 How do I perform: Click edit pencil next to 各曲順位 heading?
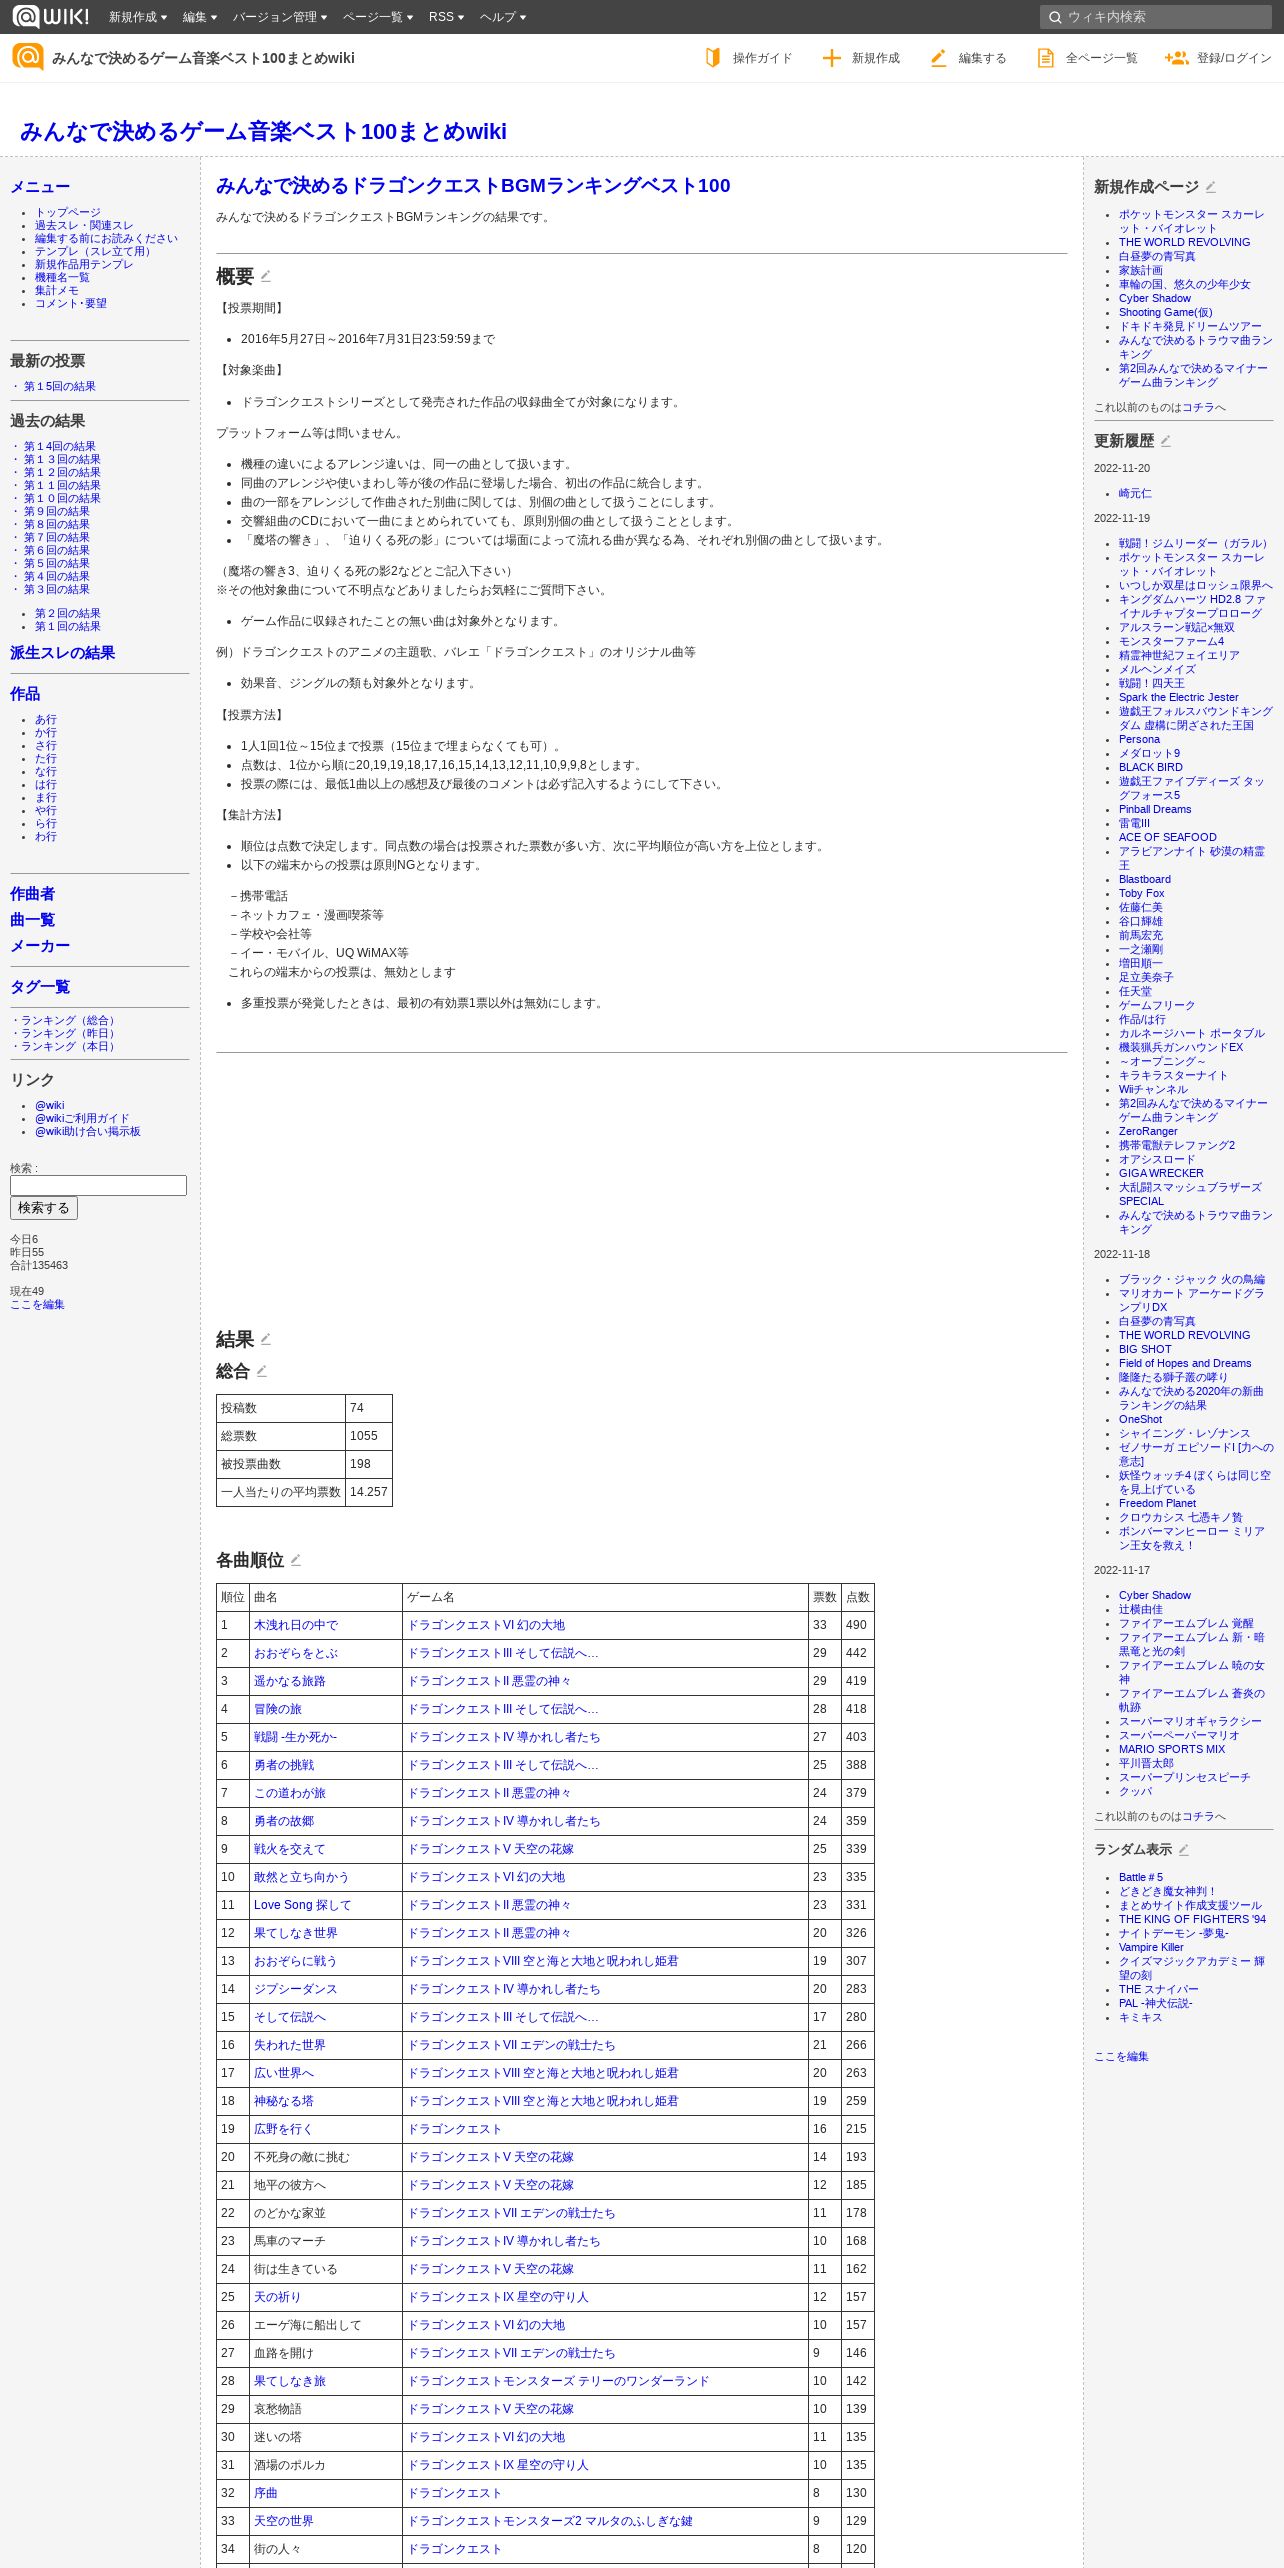coord(295,1560)
